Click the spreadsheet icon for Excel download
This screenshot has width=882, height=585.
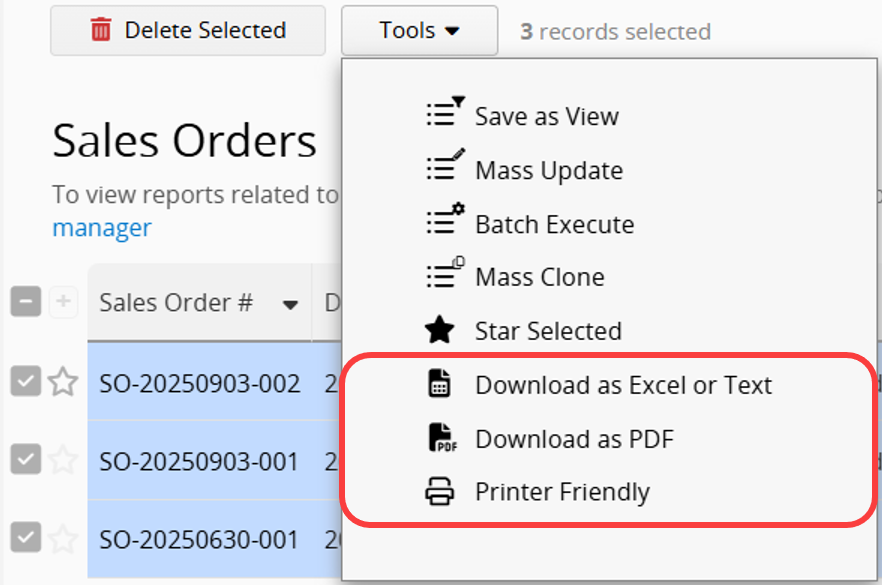tap(440, 385)
